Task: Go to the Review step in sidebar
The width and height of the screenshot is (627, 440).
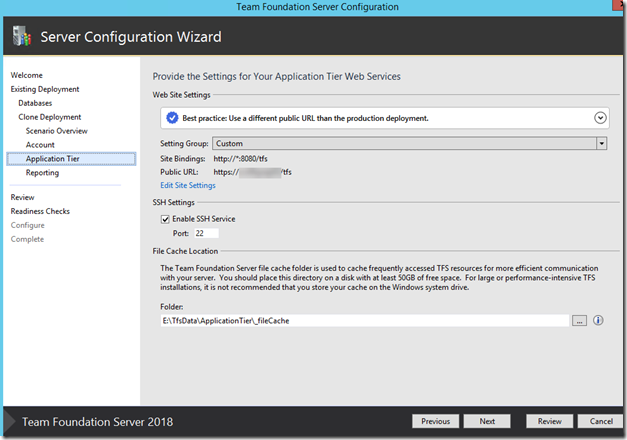Action: click(x=22, y=197)
